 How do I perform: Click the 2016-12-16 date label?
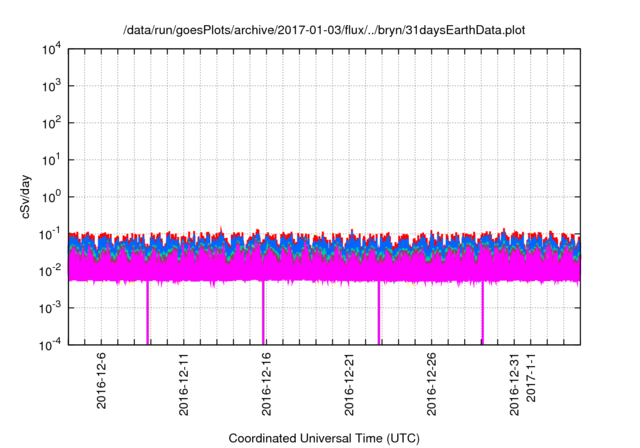click(266, 384)
